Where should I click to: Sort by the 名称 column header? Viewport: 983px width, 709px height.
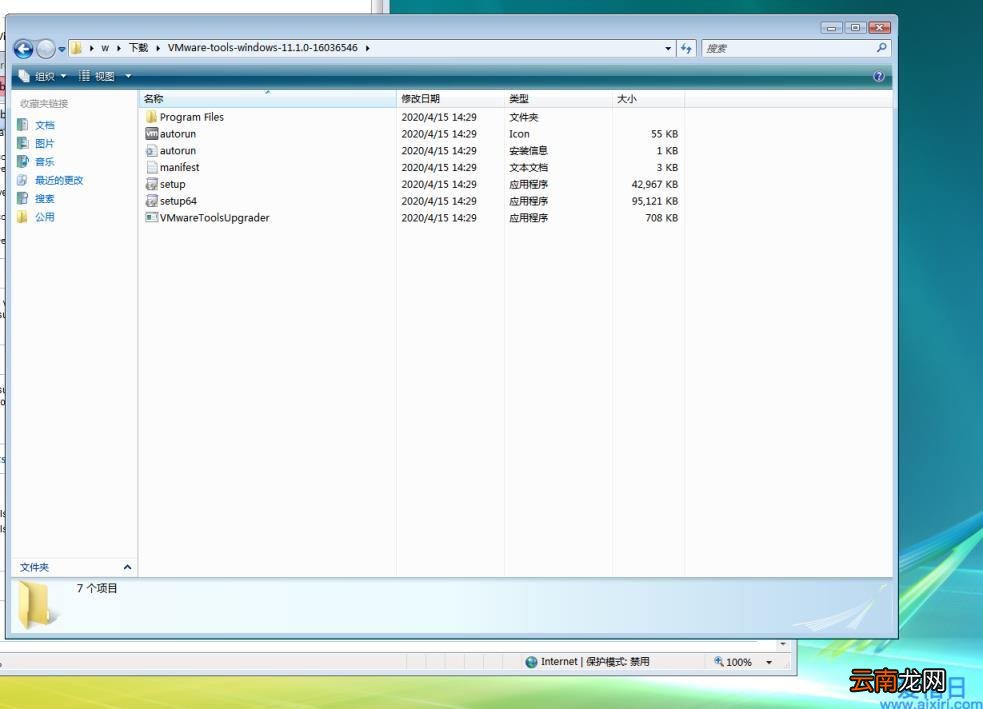(268, 99)
